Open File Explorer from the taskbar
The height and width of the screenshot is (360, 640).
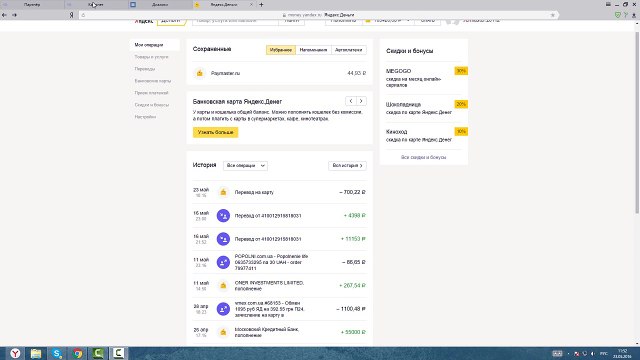coord(36,353)
